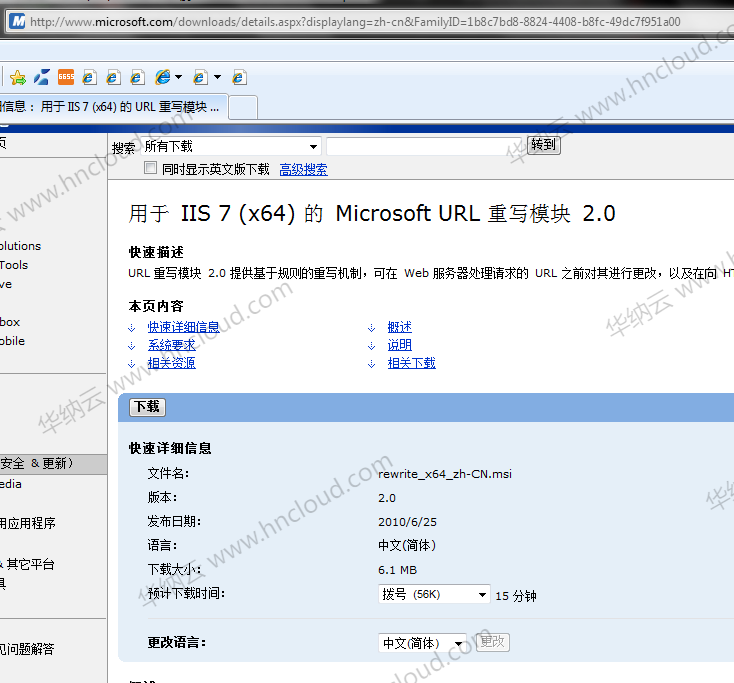Follow the 说明 link
The image size is (734, 683).
pyautogui.click(x=400, y=345)
